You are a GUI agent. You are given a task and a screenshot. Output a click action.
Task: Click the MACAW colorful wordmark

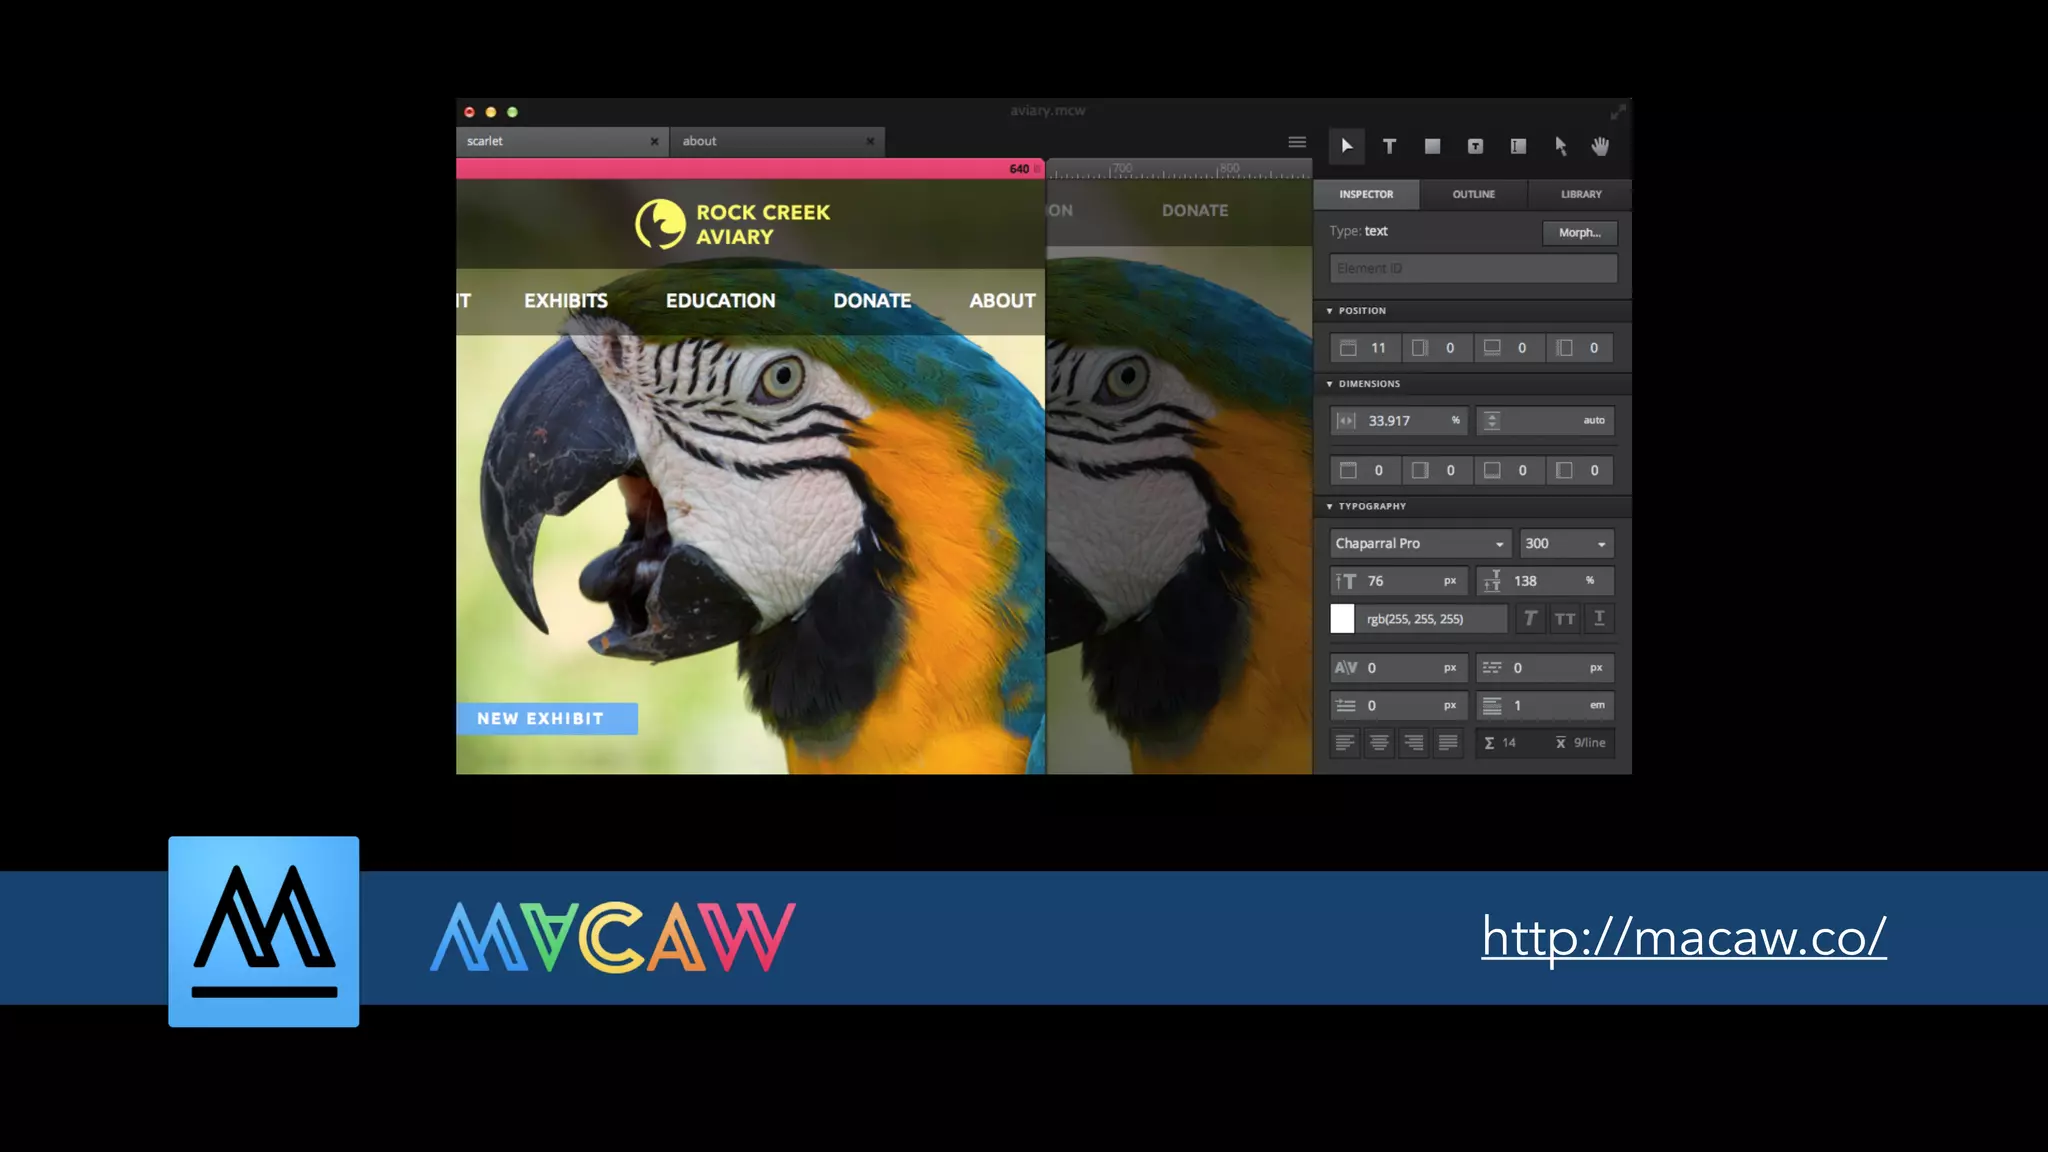click(613, 937)
